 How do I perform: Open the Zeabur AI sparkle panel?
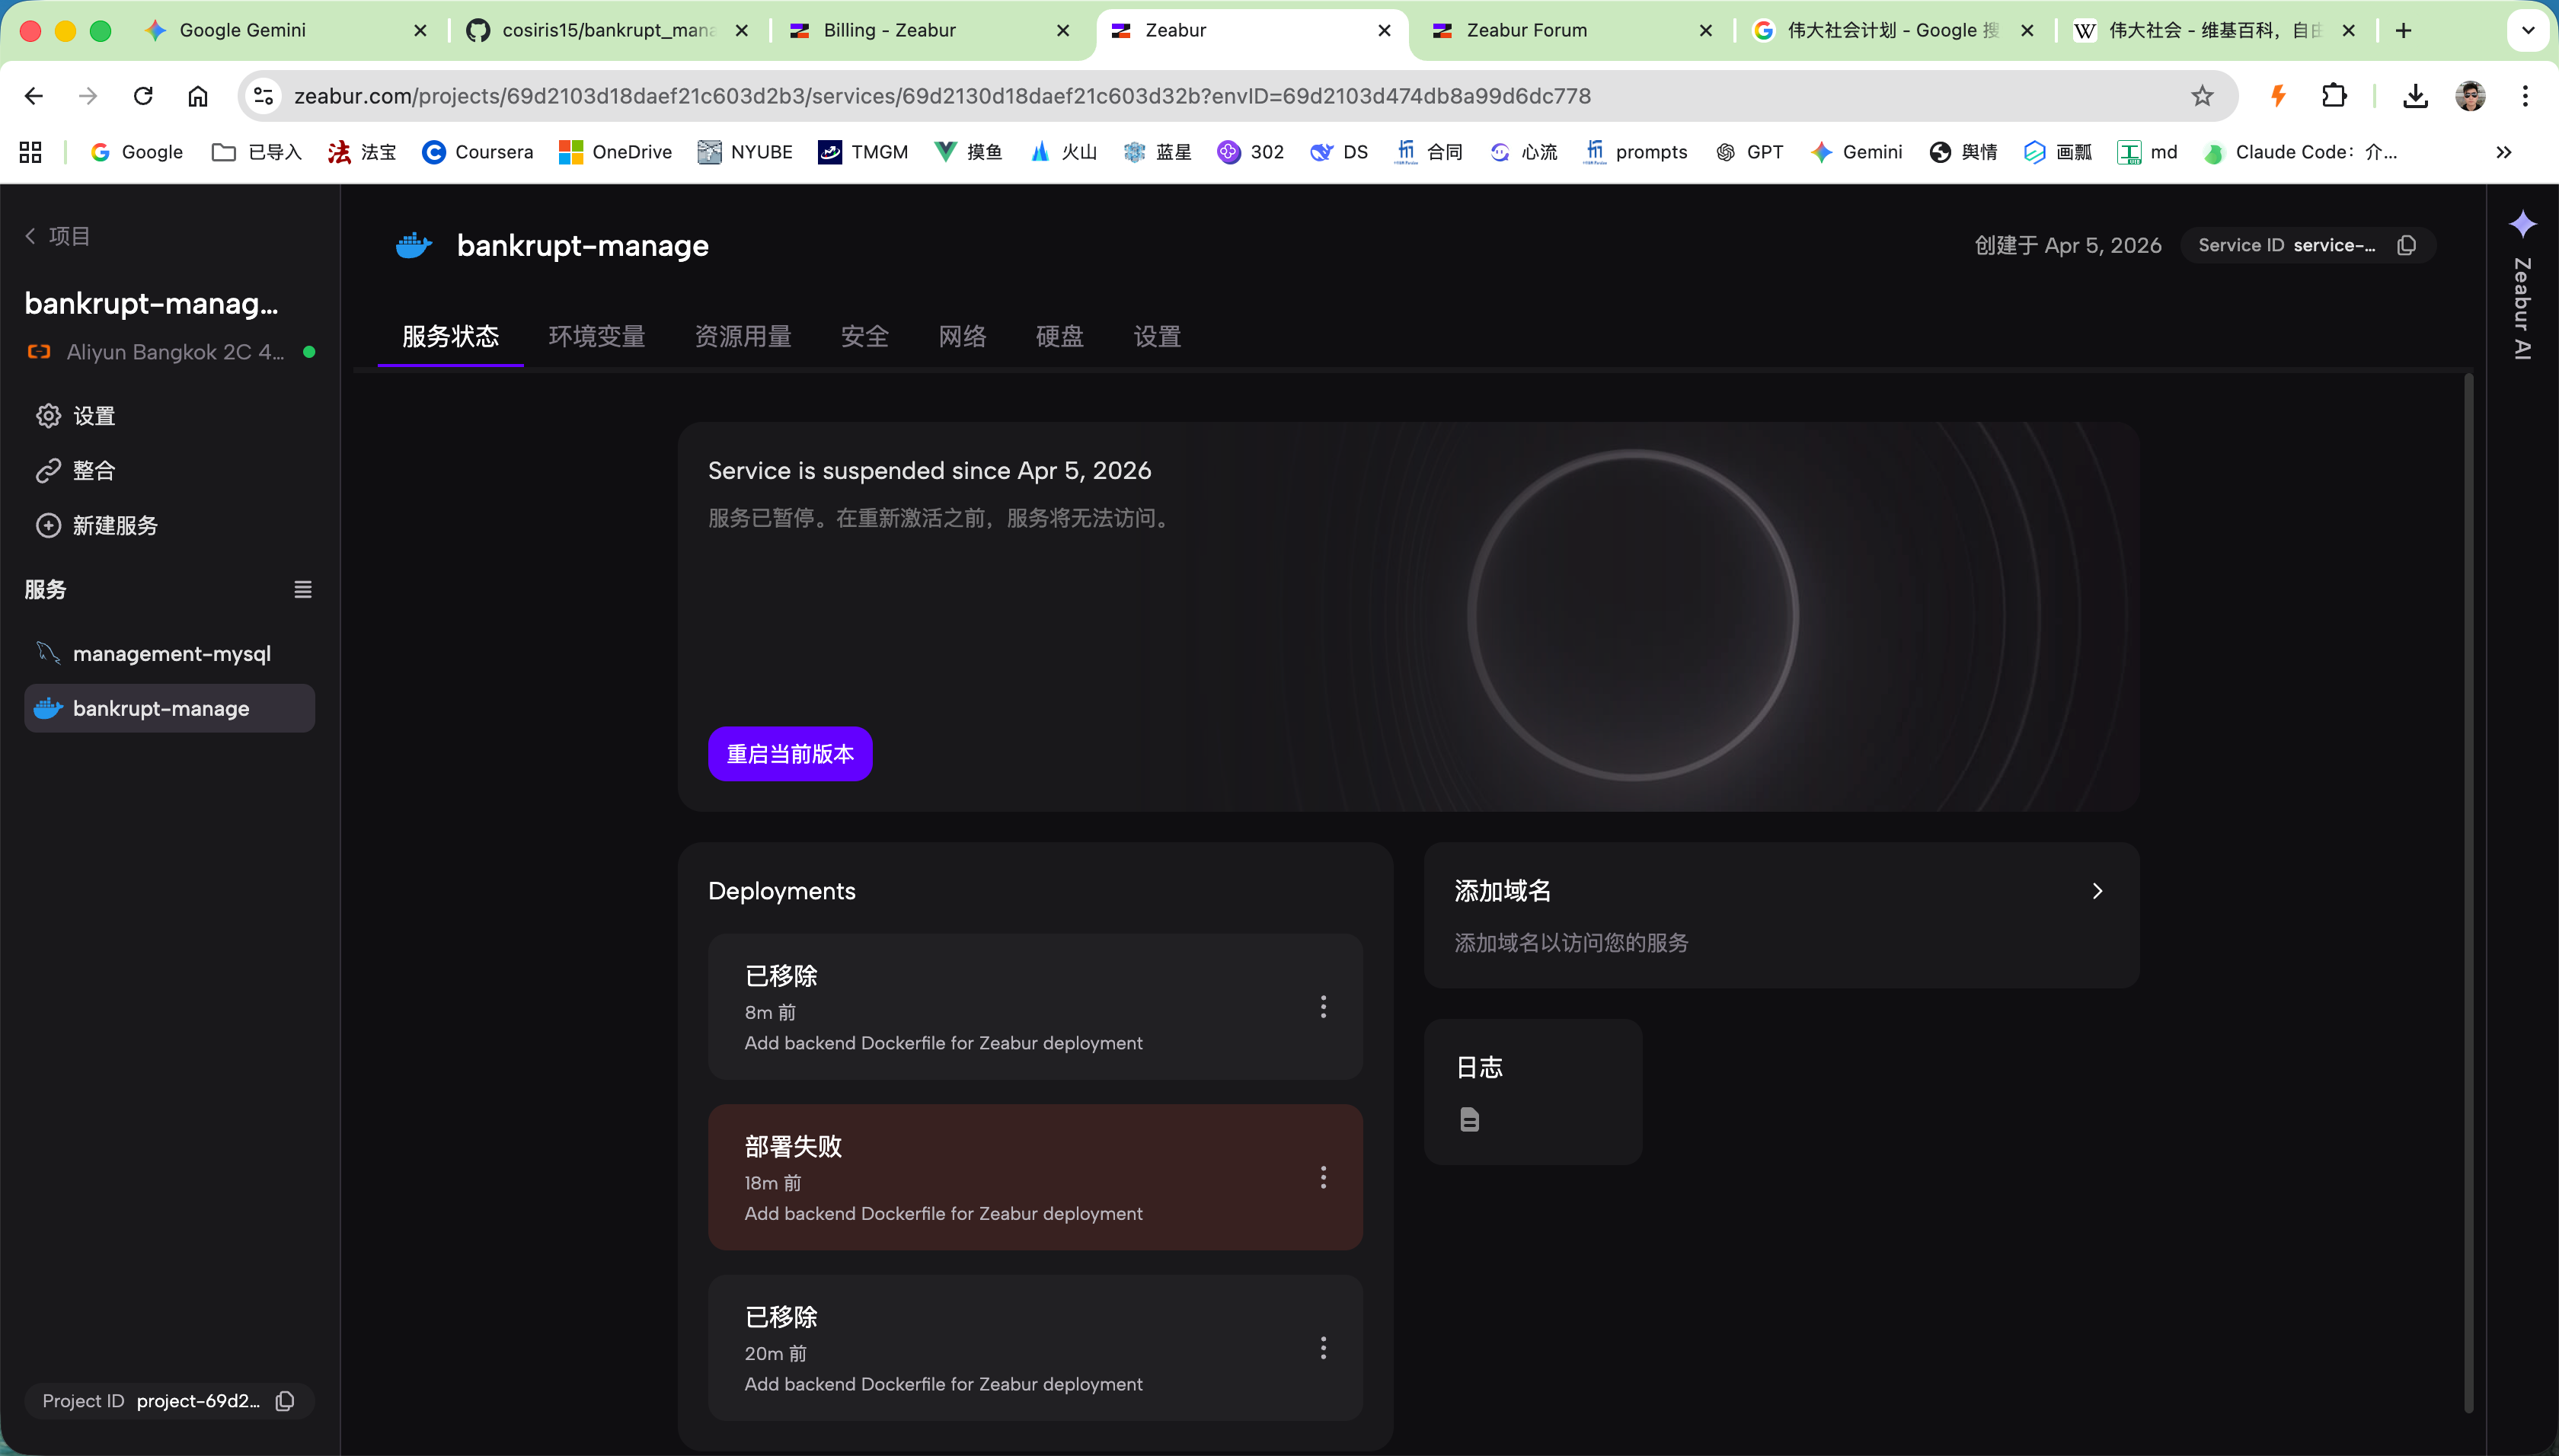[2522, 224]
